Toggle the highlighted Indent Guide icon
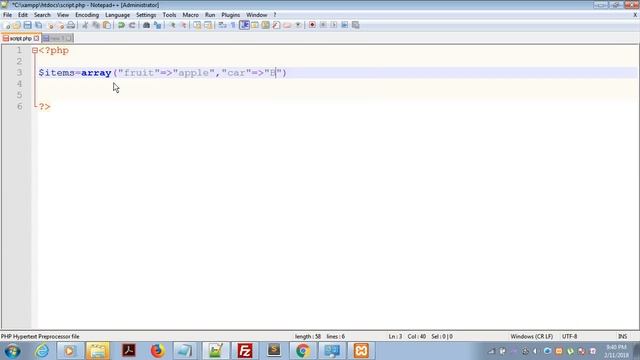Screen dimensions: 640x360 (x=244, y=25)
